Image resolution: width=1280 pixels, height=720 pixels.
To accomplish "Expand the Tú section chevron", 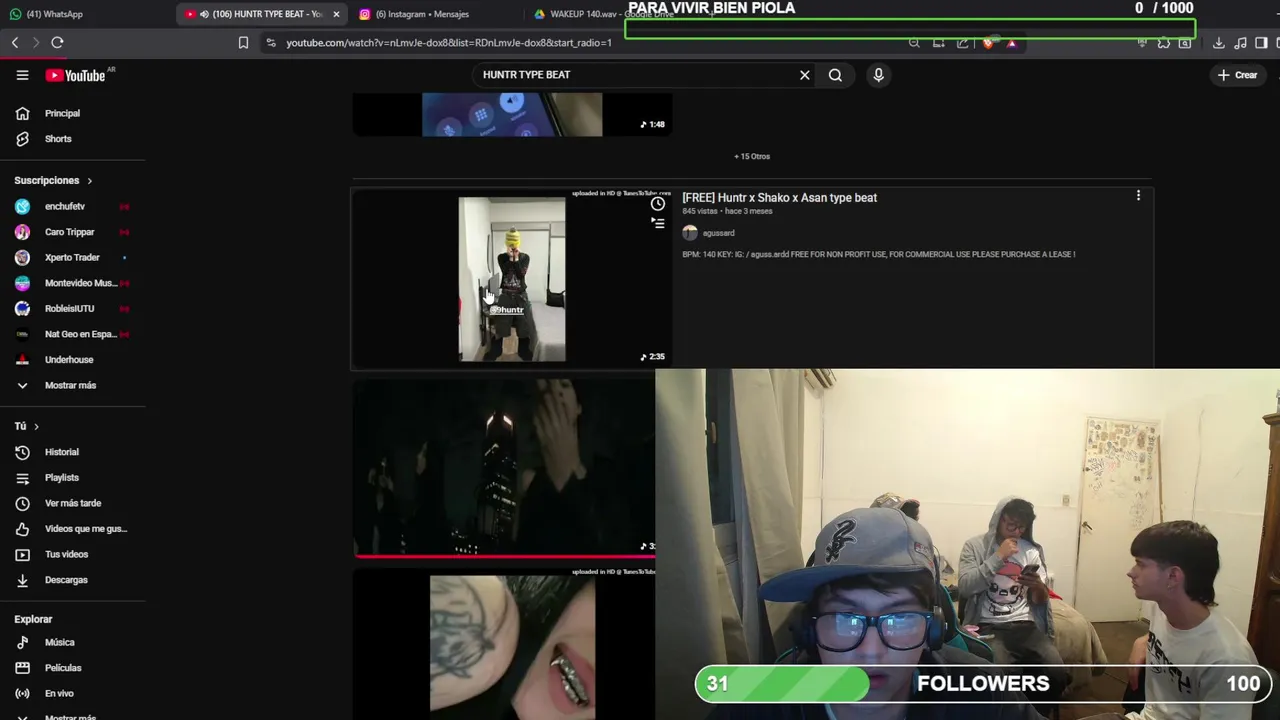I will pos(36,427).
